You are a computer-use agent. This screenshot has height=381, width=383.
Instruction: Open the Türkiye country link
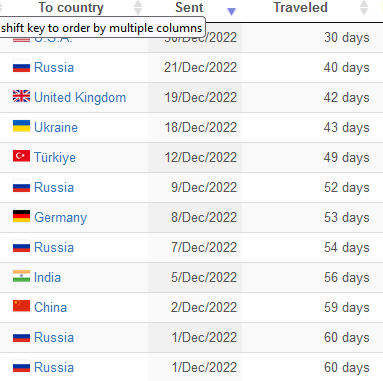coord(55,157)
